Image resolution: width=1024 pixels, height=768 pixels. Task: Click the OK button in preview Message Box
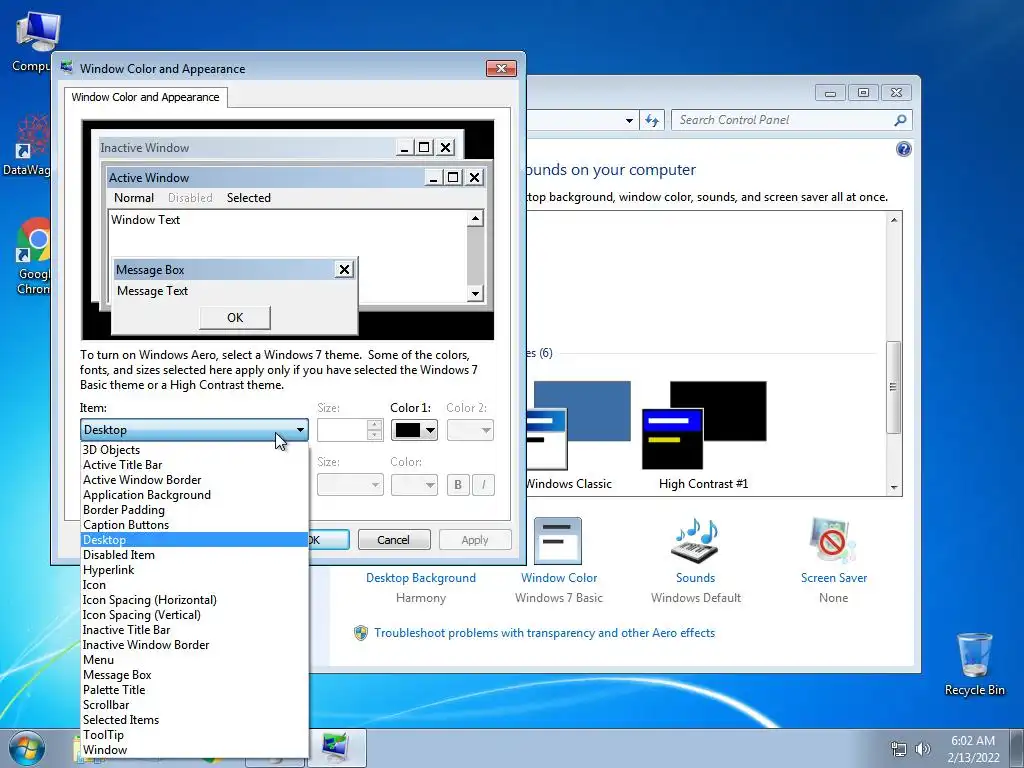[235, 317]
